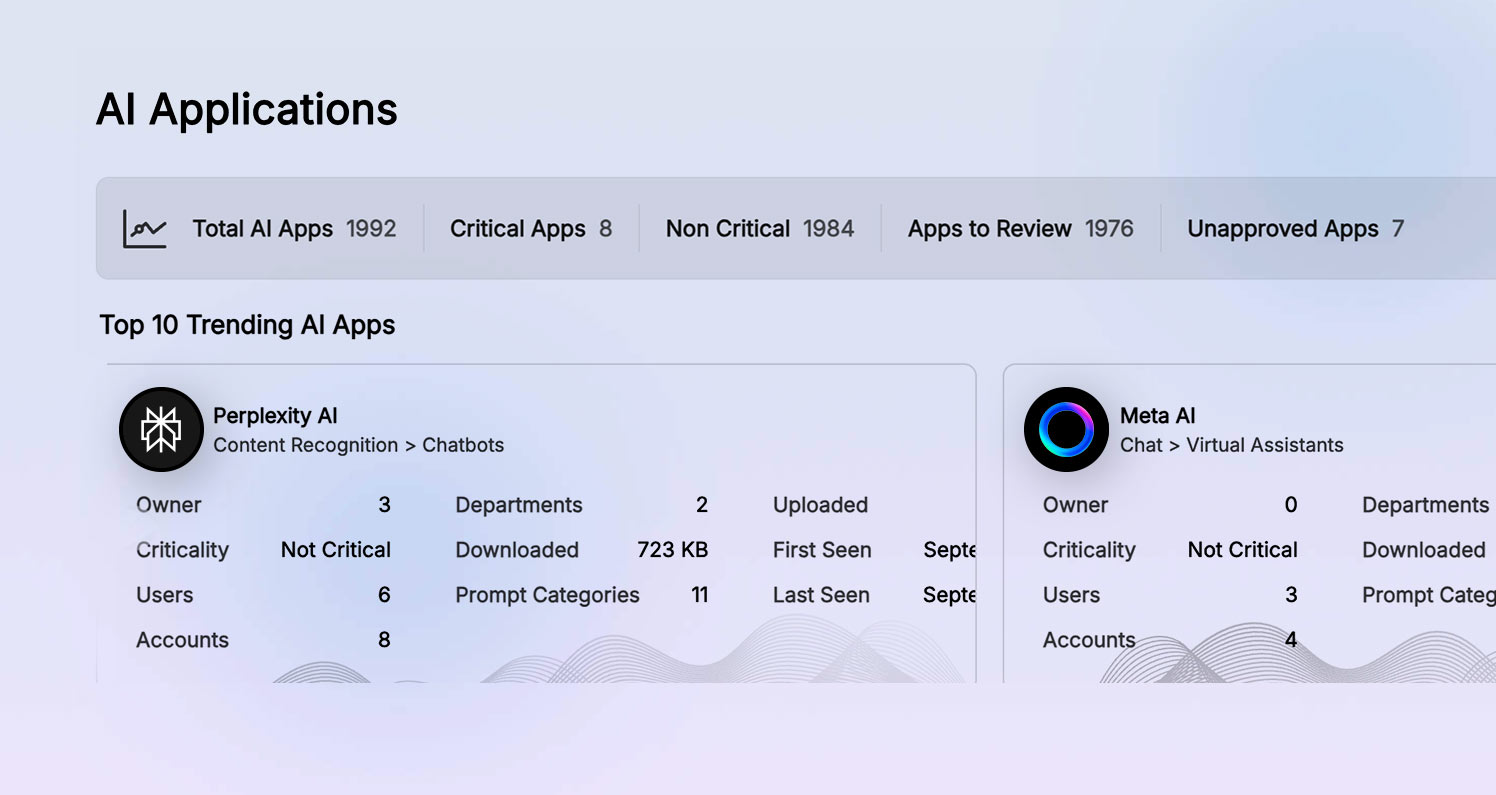
Task: Click the Downloaded label in Meta AI card
Action: click(1424, 550)
